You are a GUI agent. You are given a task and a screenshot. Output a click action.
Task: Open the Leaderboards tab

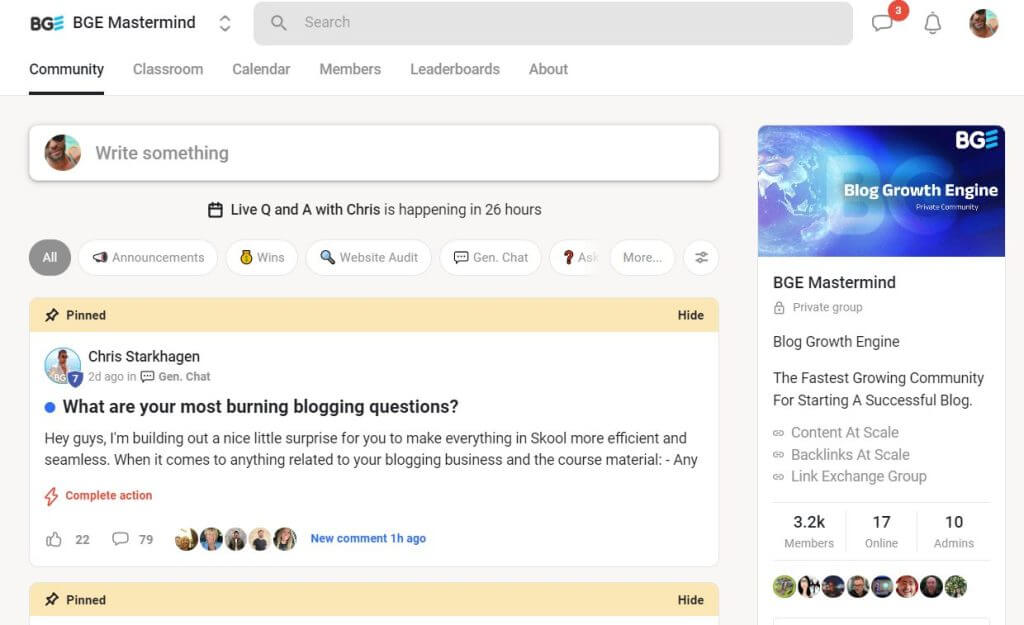(x=454, y=69)
